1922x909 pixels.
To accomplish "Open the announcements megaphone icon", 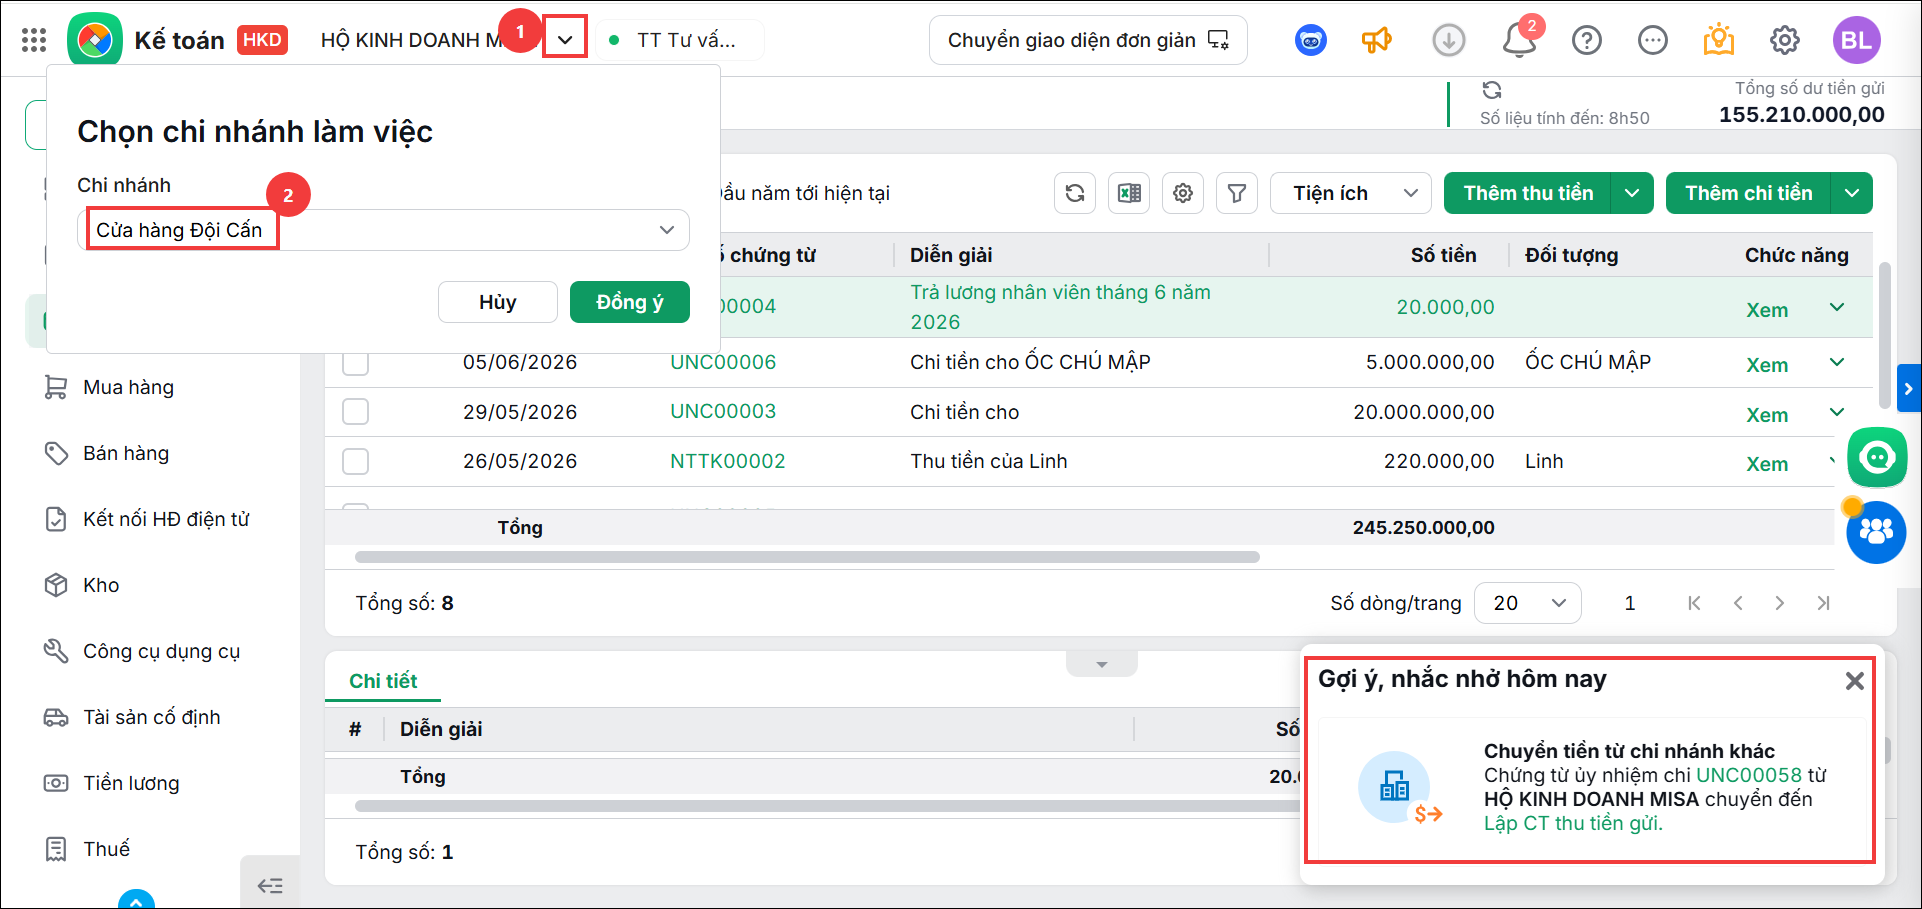I will (x=1377, y=40).
